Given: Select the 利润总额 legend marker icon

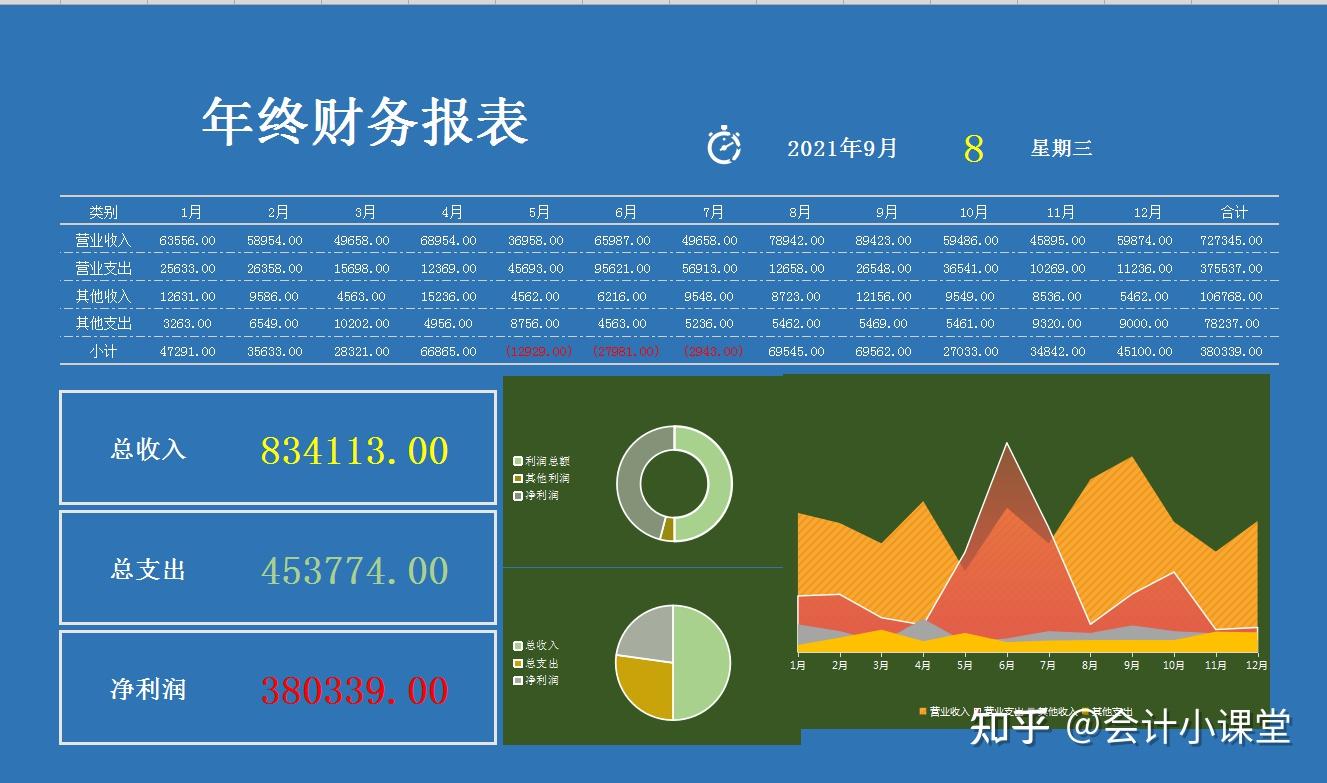Looking at the screenshot, I should coord(517,460).
